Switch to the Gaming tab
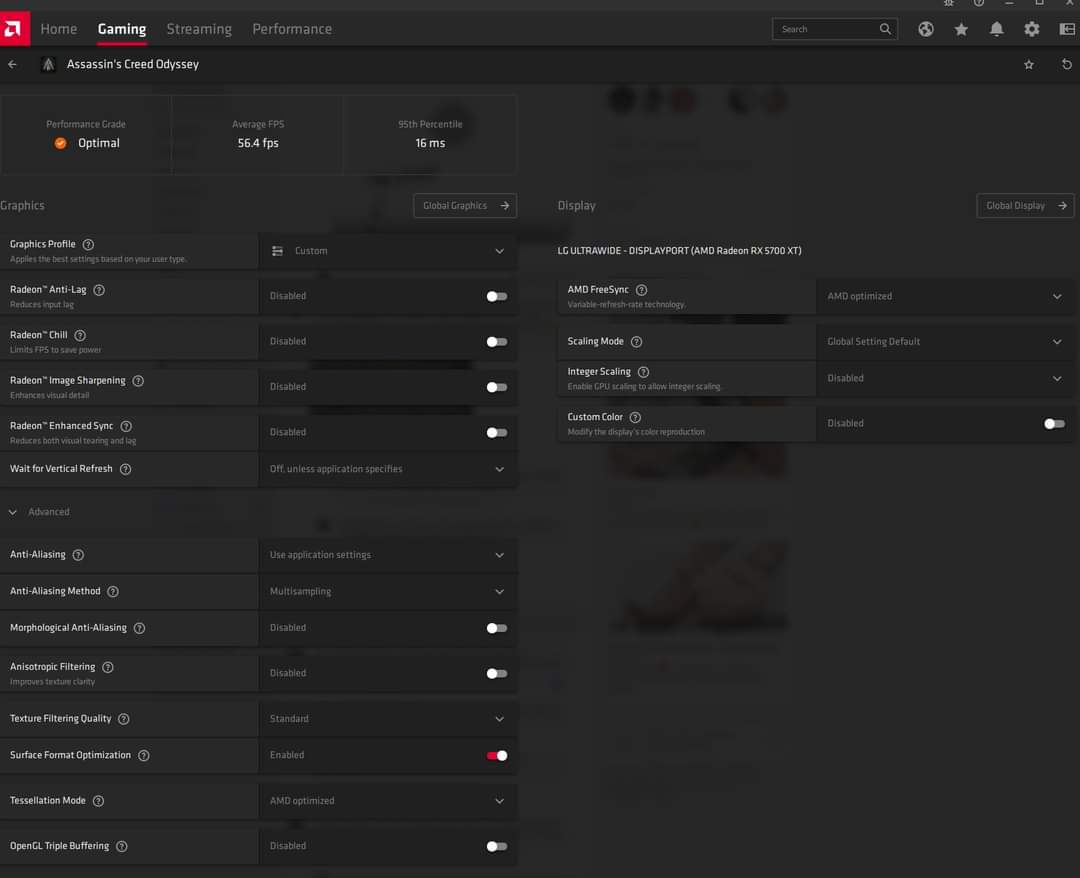Viewport: 1080px width, 878px height. click(122, 29)
